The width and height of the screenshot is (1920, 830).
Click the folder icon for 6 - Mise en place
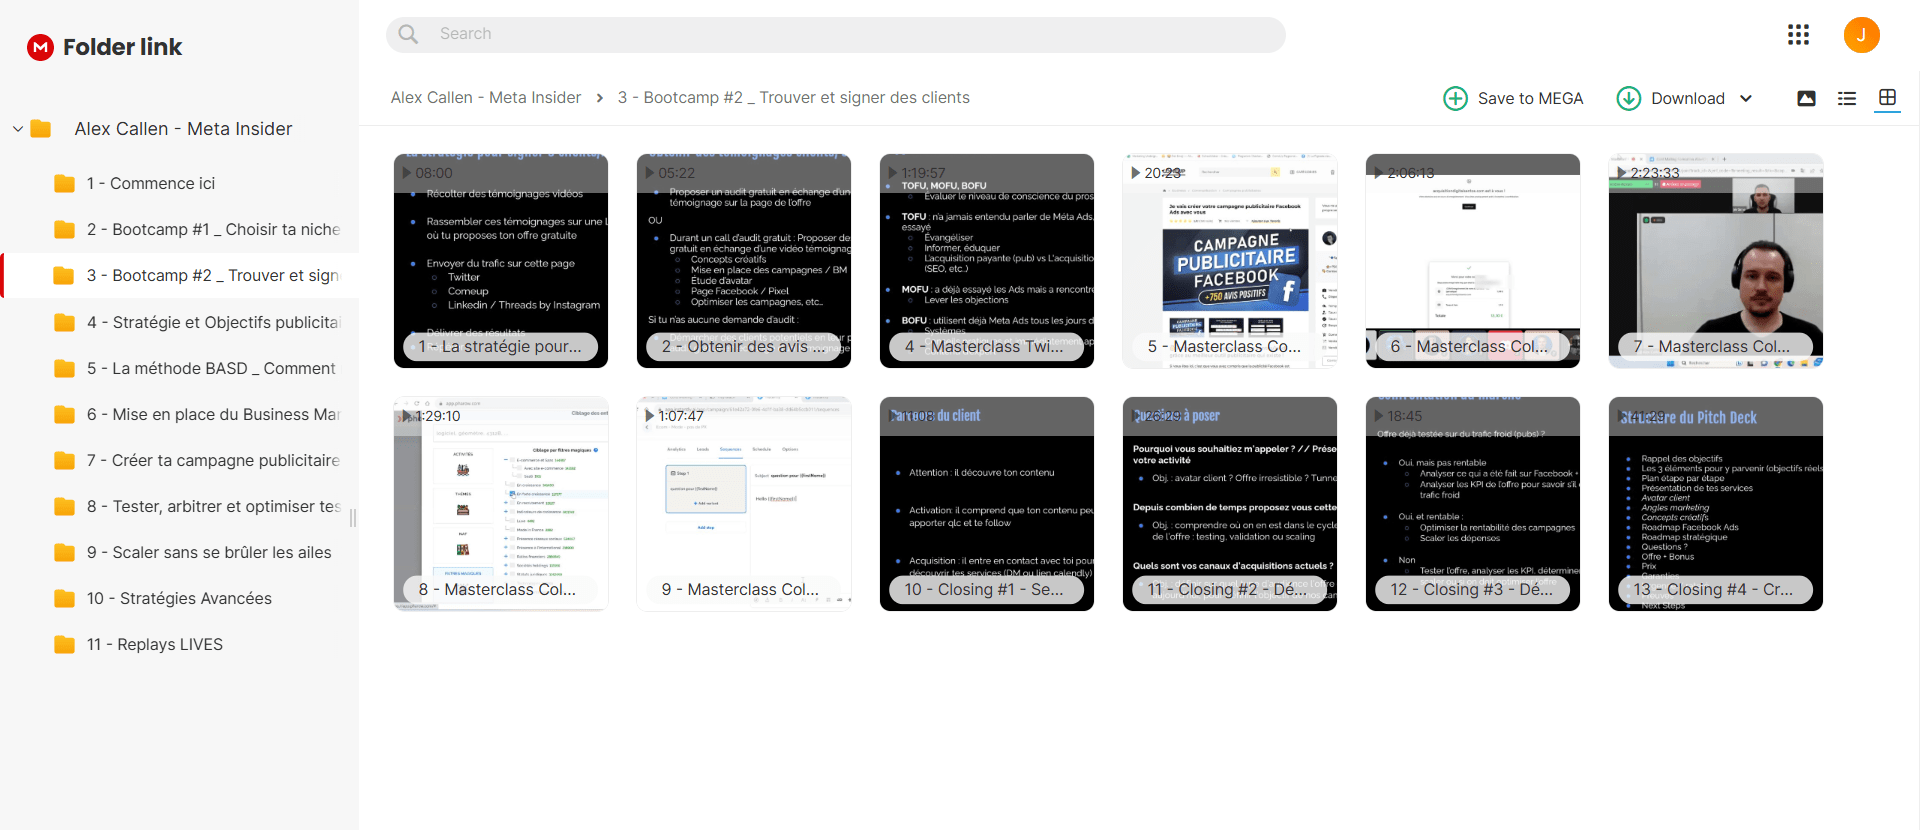65,414
